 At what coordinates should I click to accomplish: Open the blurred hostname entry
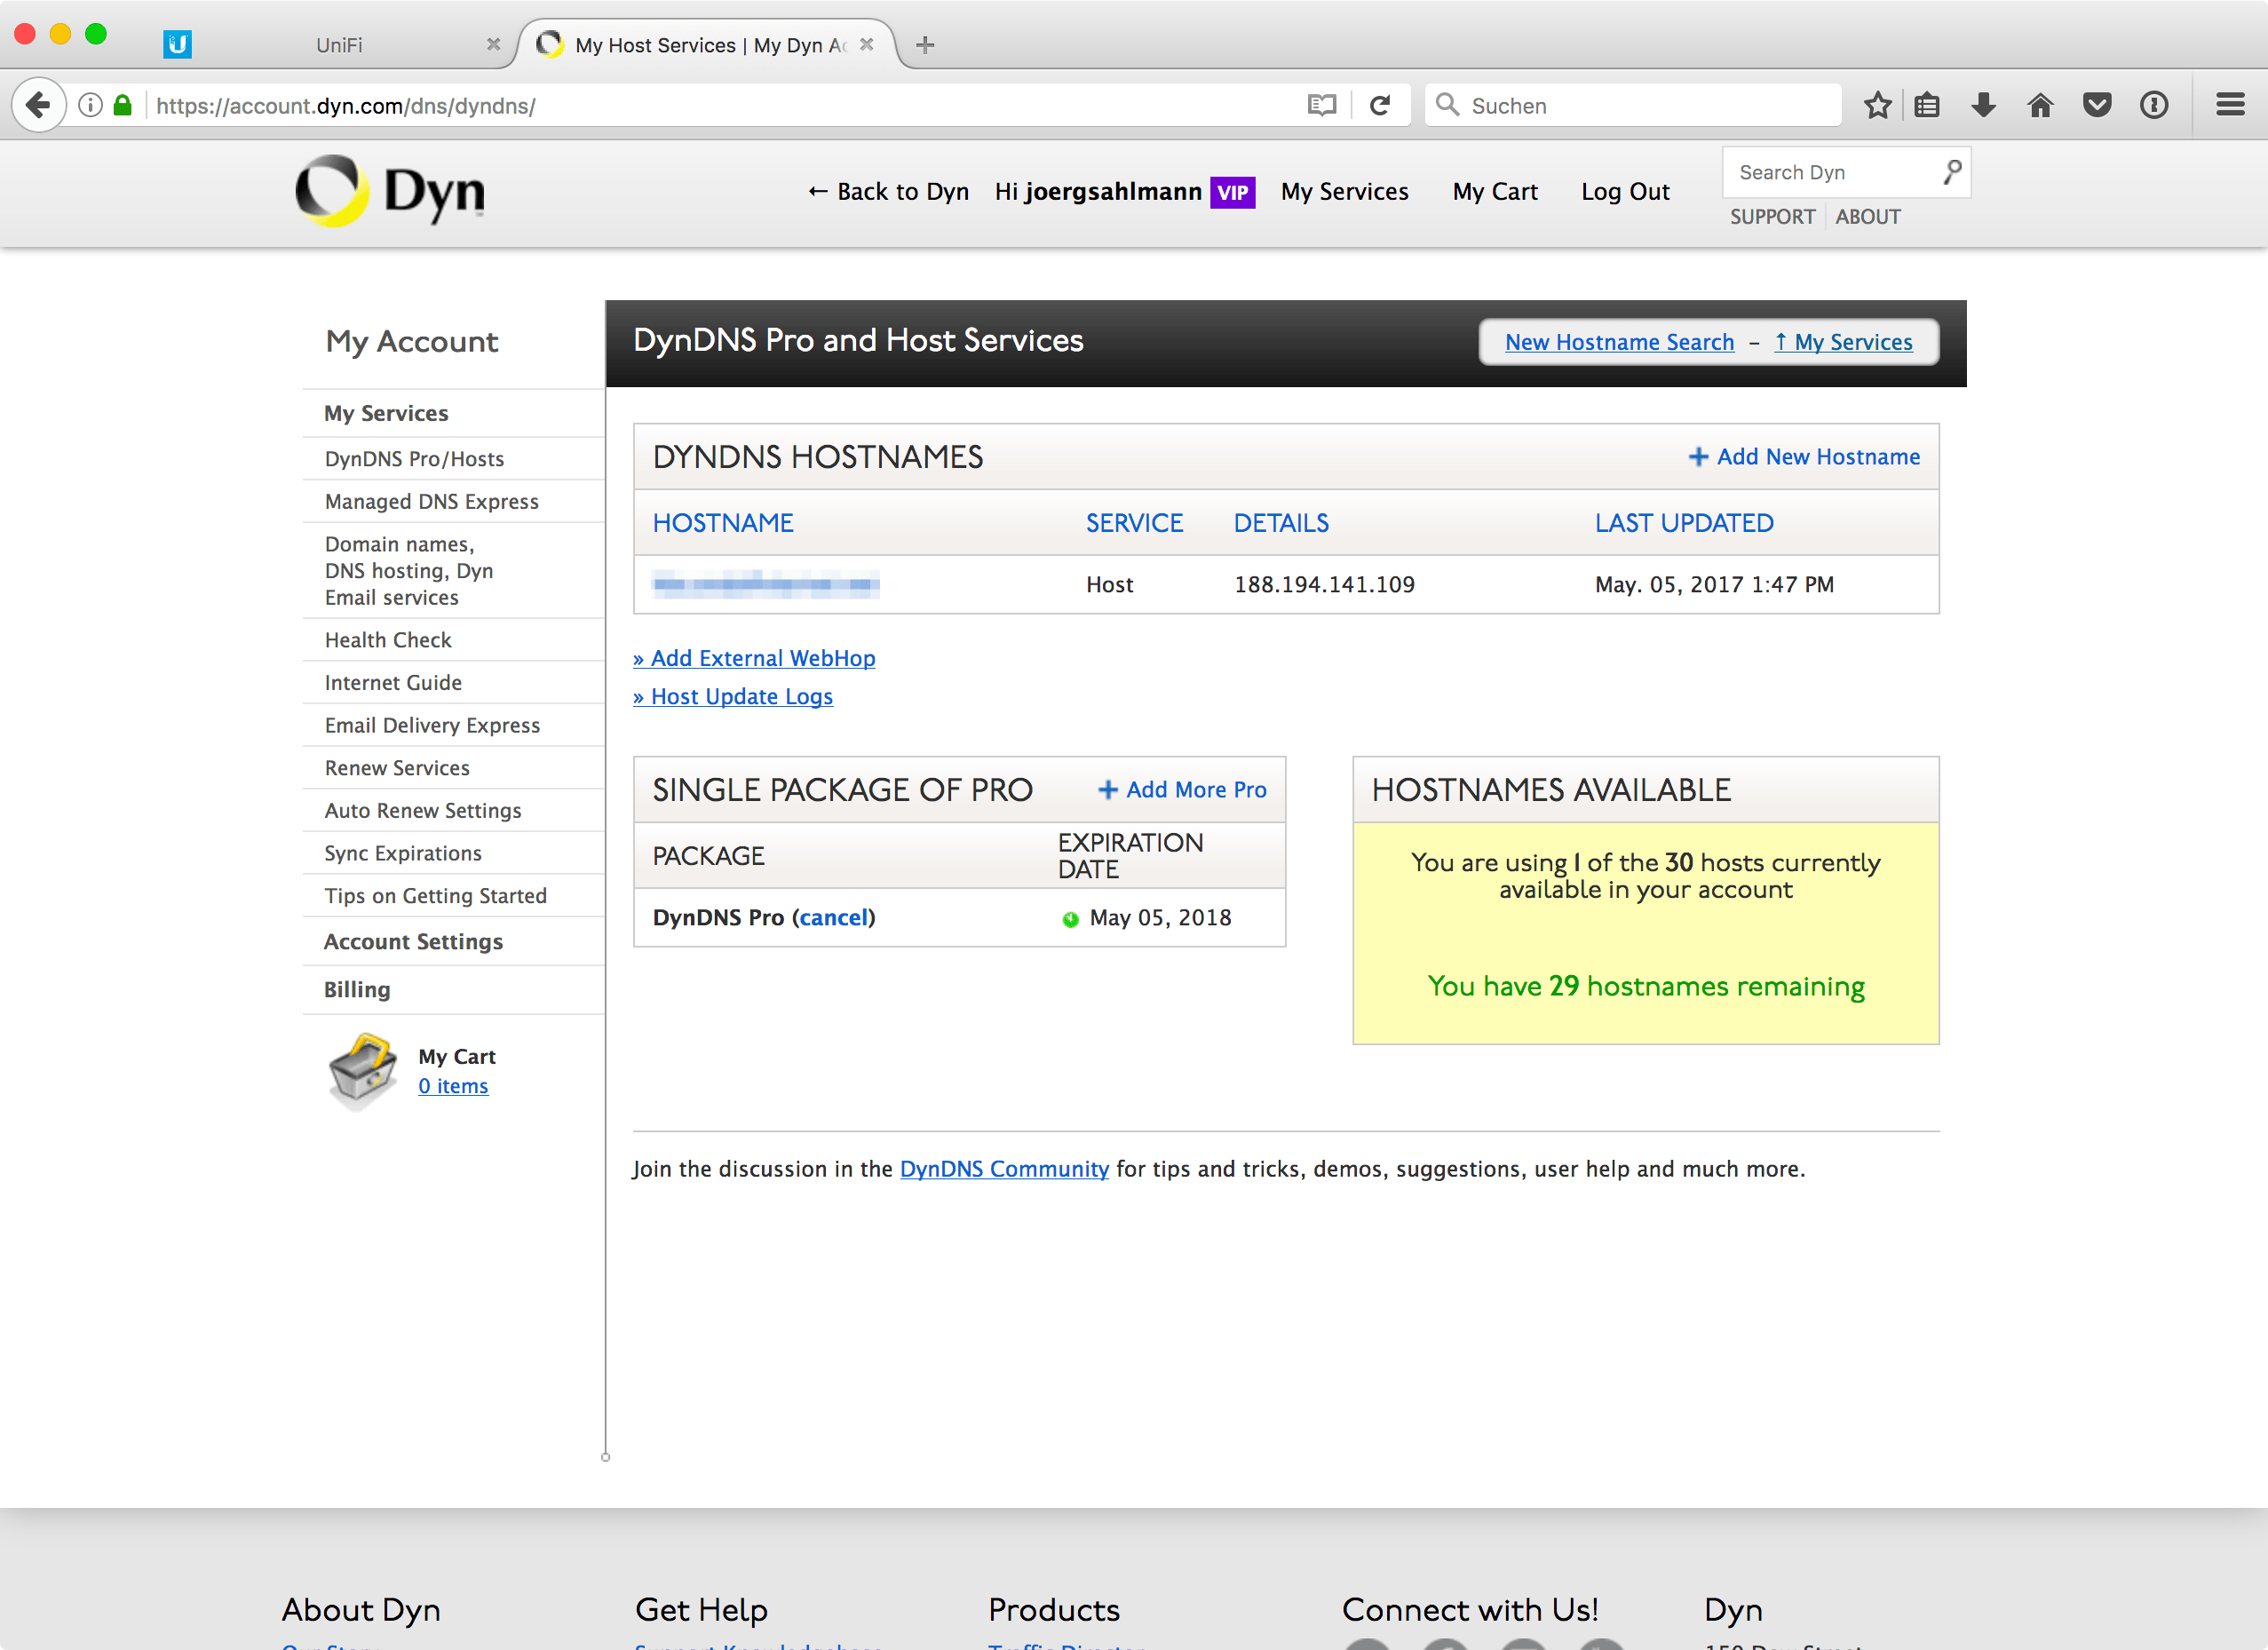pyautogui.click(x=766, y=584)
